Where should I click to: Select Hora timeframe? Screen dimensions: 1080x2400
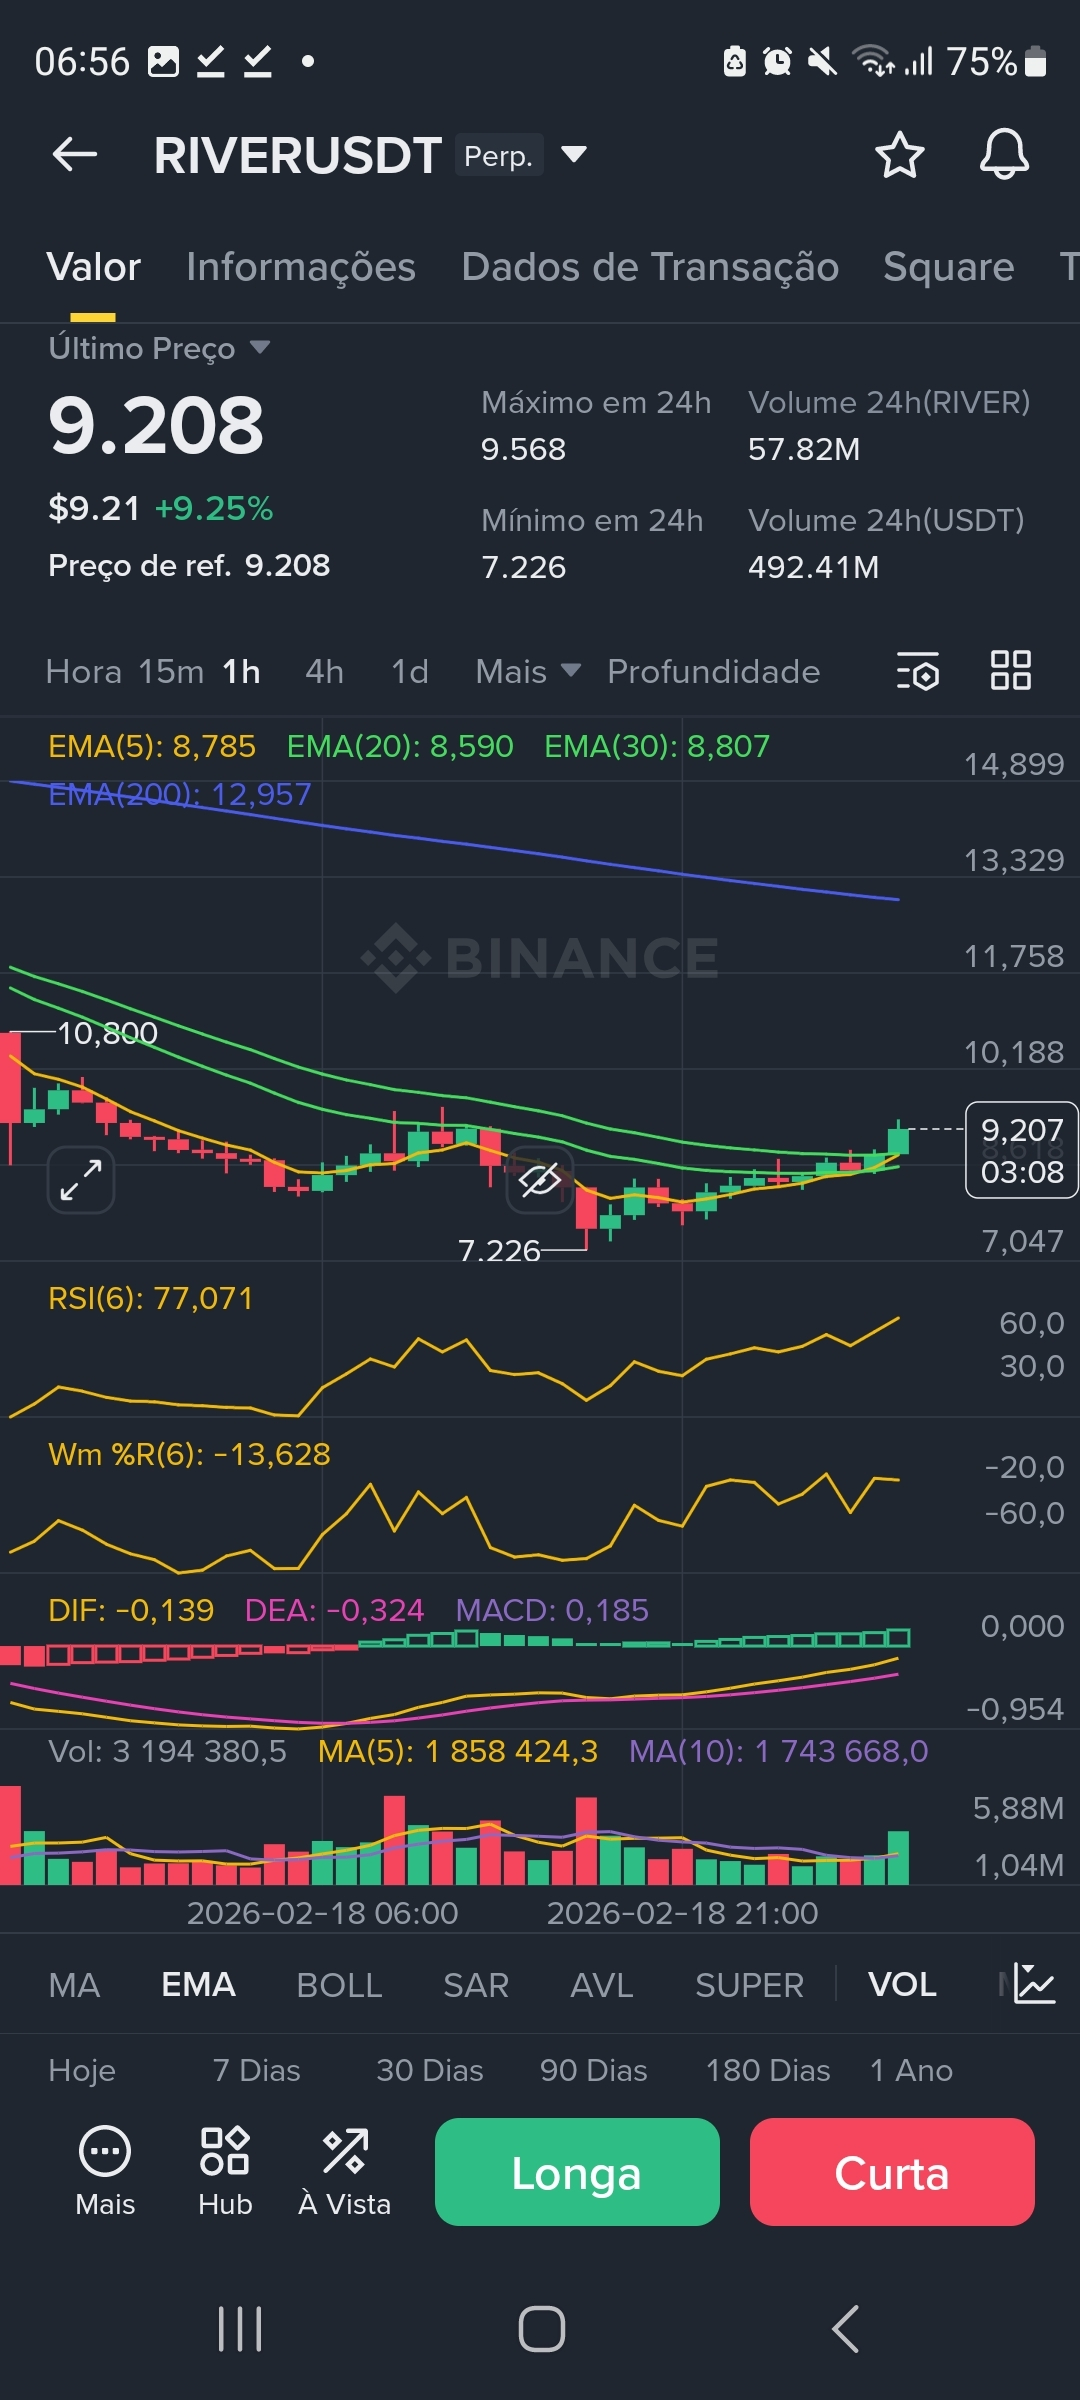[x=84, y=671]
